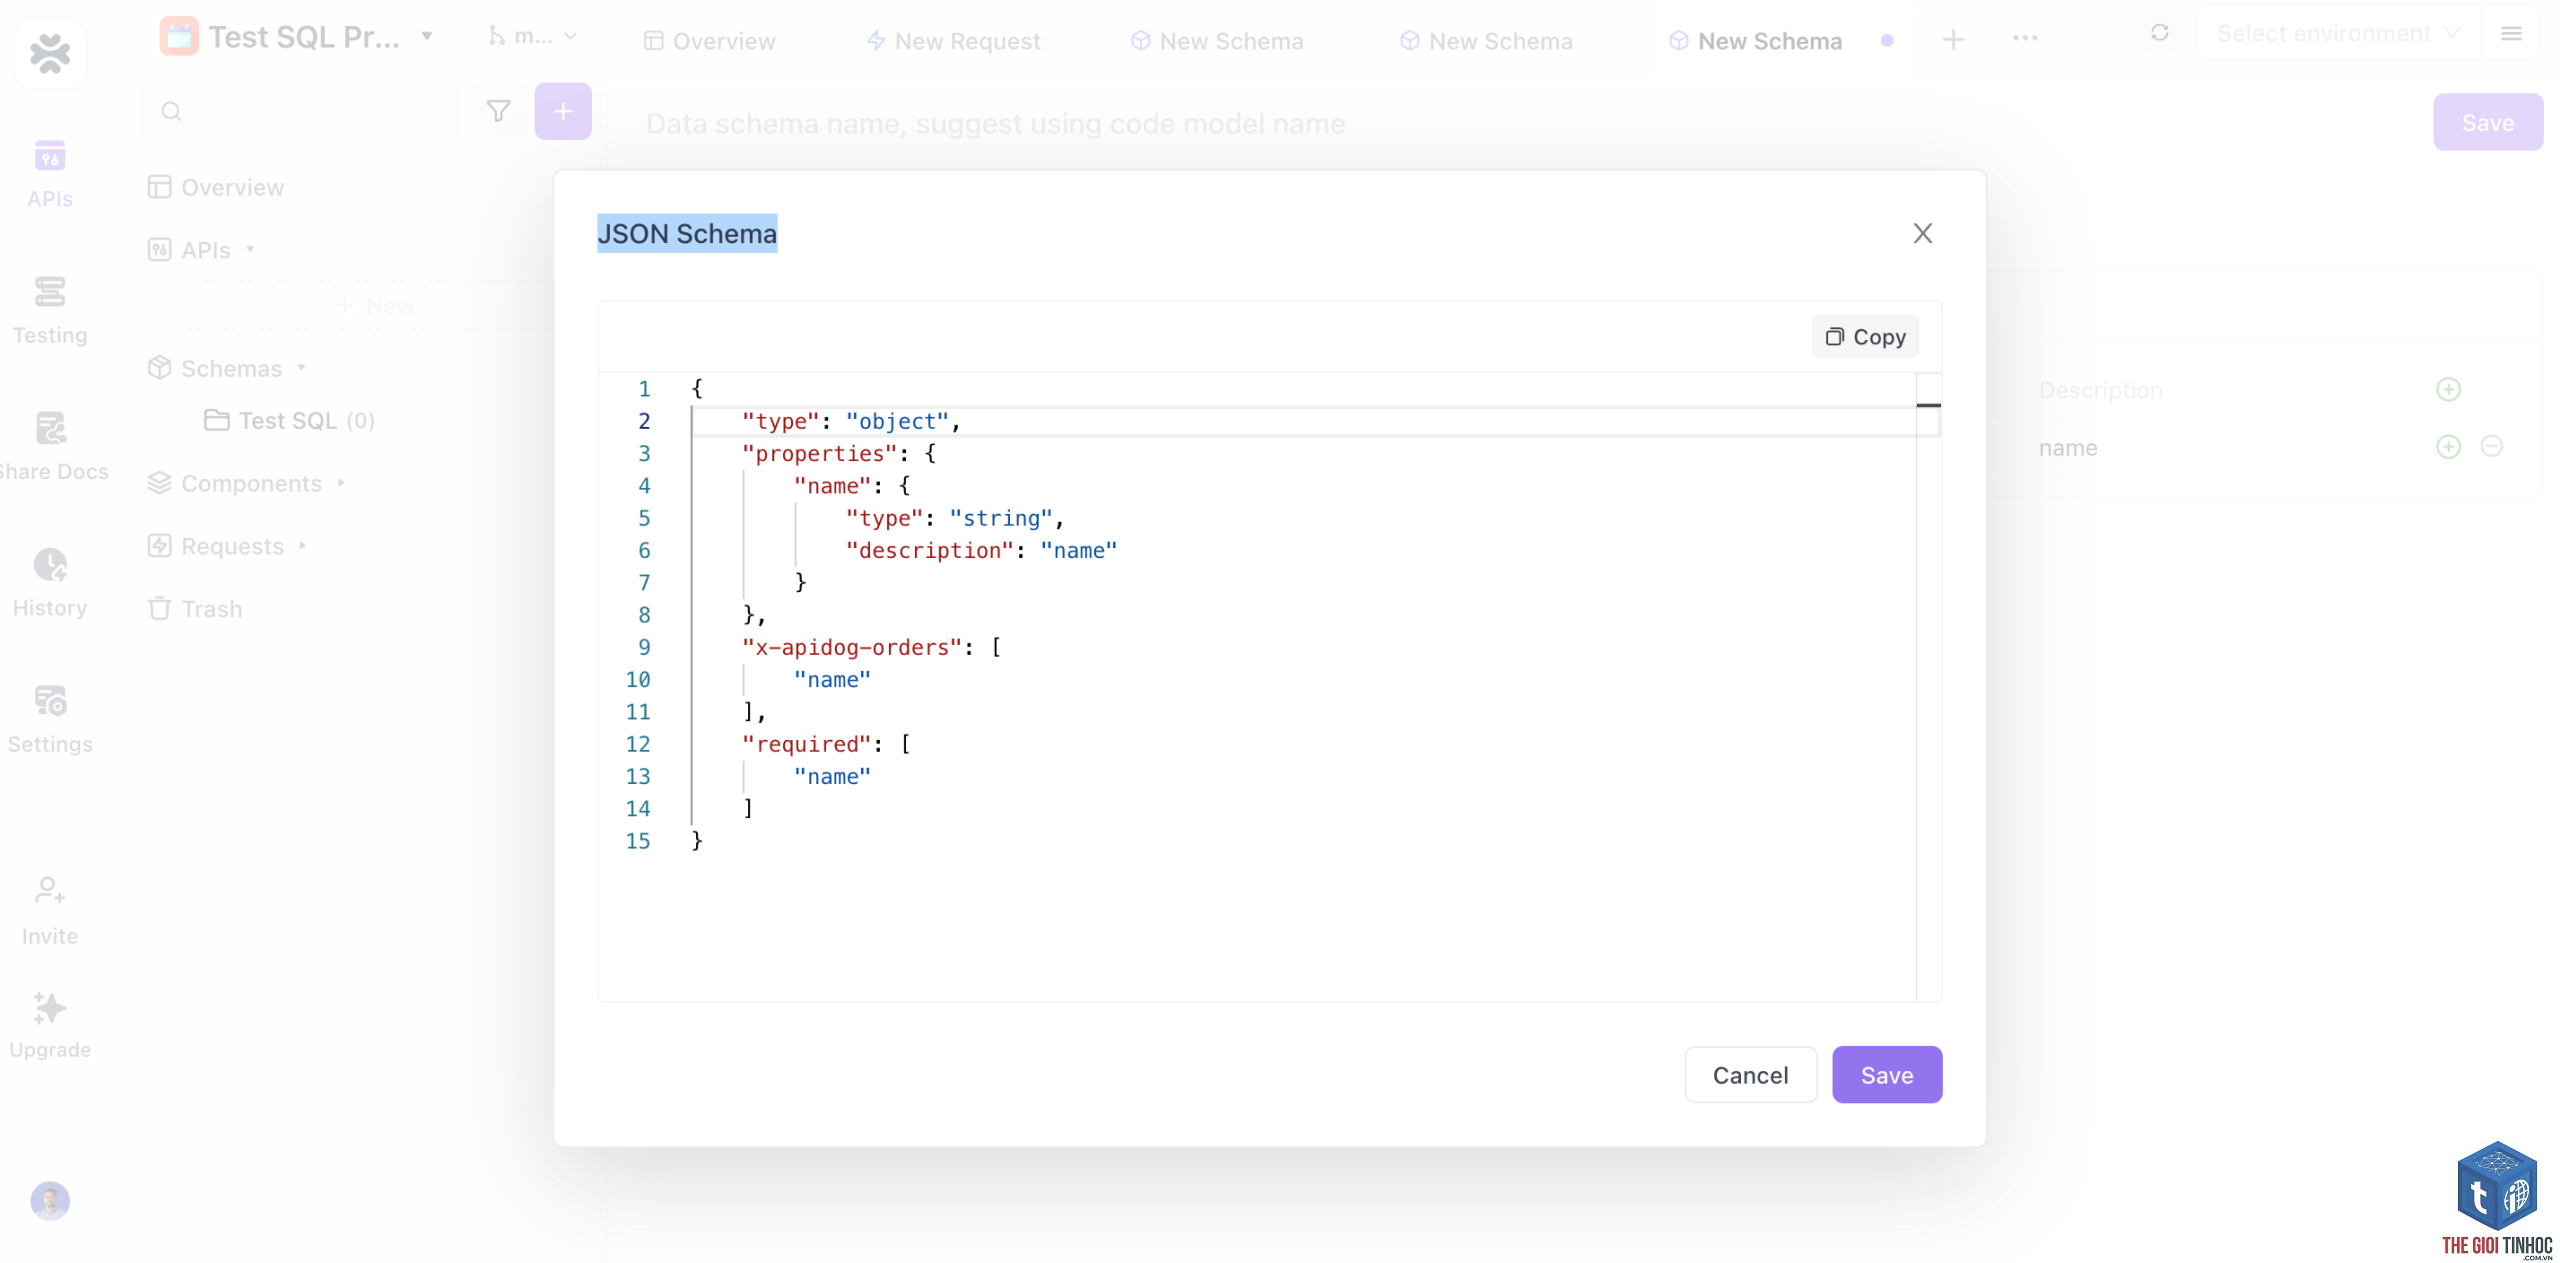Click the top-right schema Save button
The image size is (2560, 1263).
2487,123
